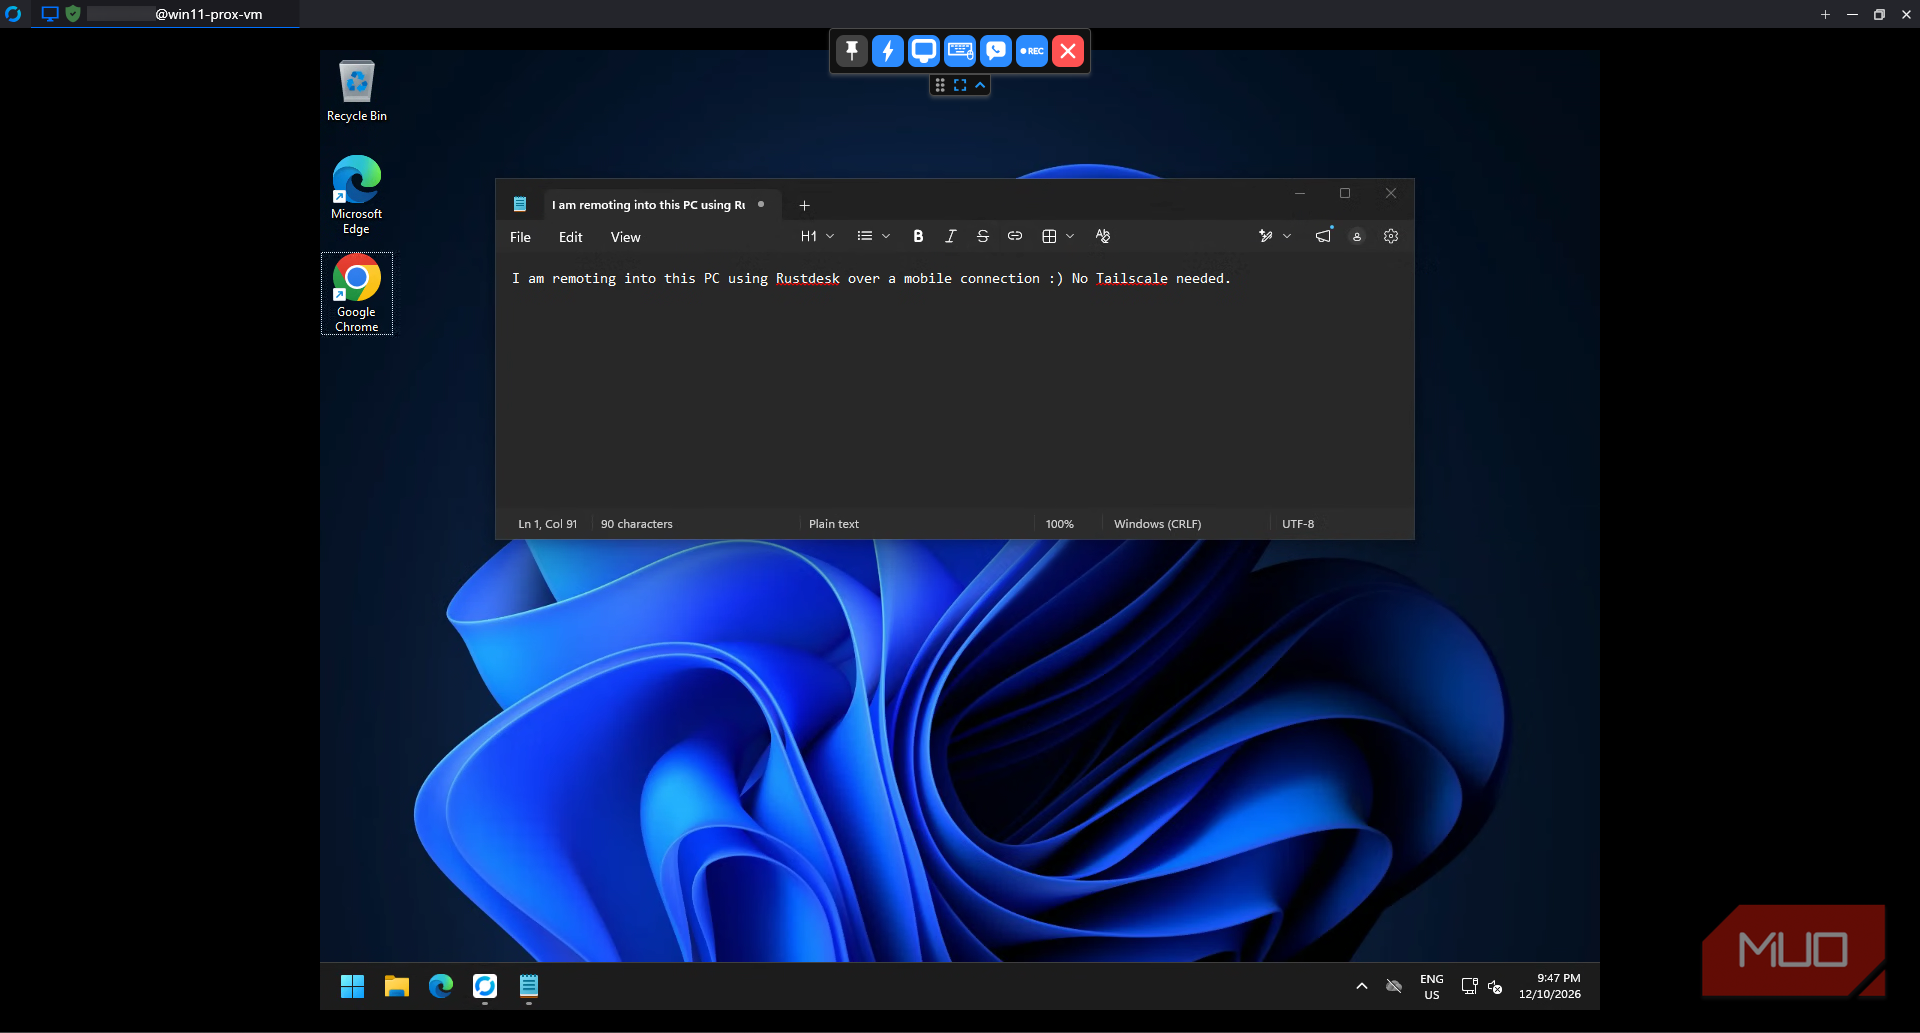1920x1033 pixels.
Task: Open network status tray icon
Action: 1469,987
